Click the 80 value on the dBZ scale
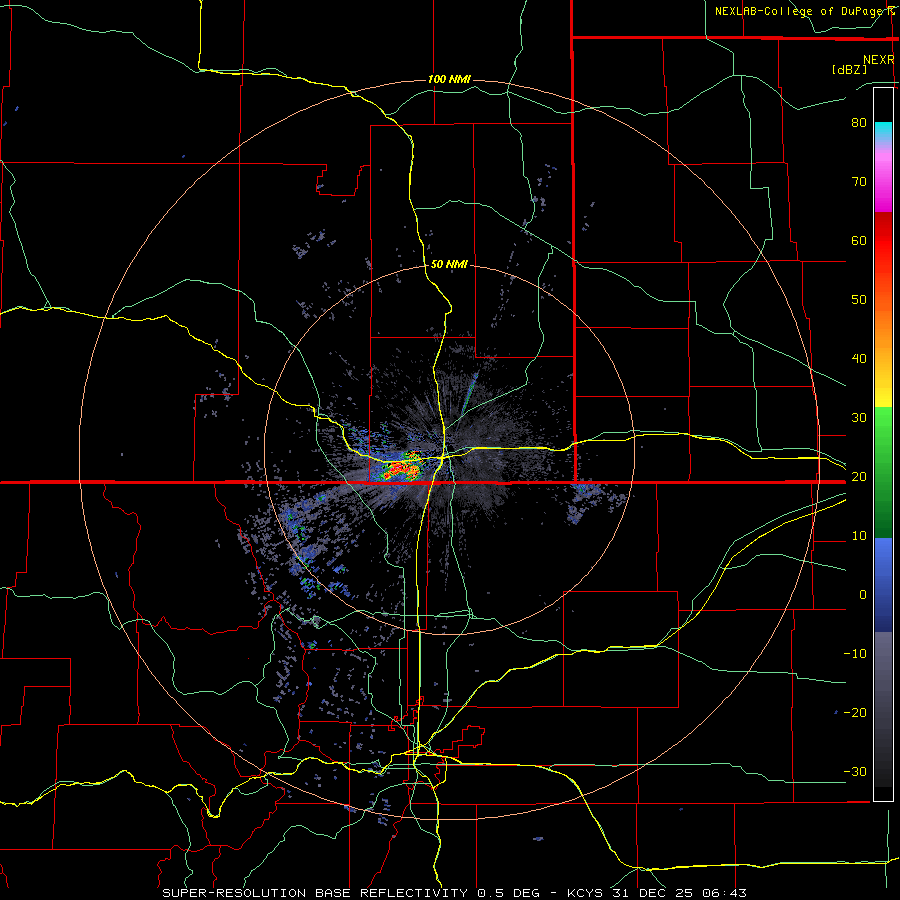Screen dimensions: 900x900 tap(859, 123)
